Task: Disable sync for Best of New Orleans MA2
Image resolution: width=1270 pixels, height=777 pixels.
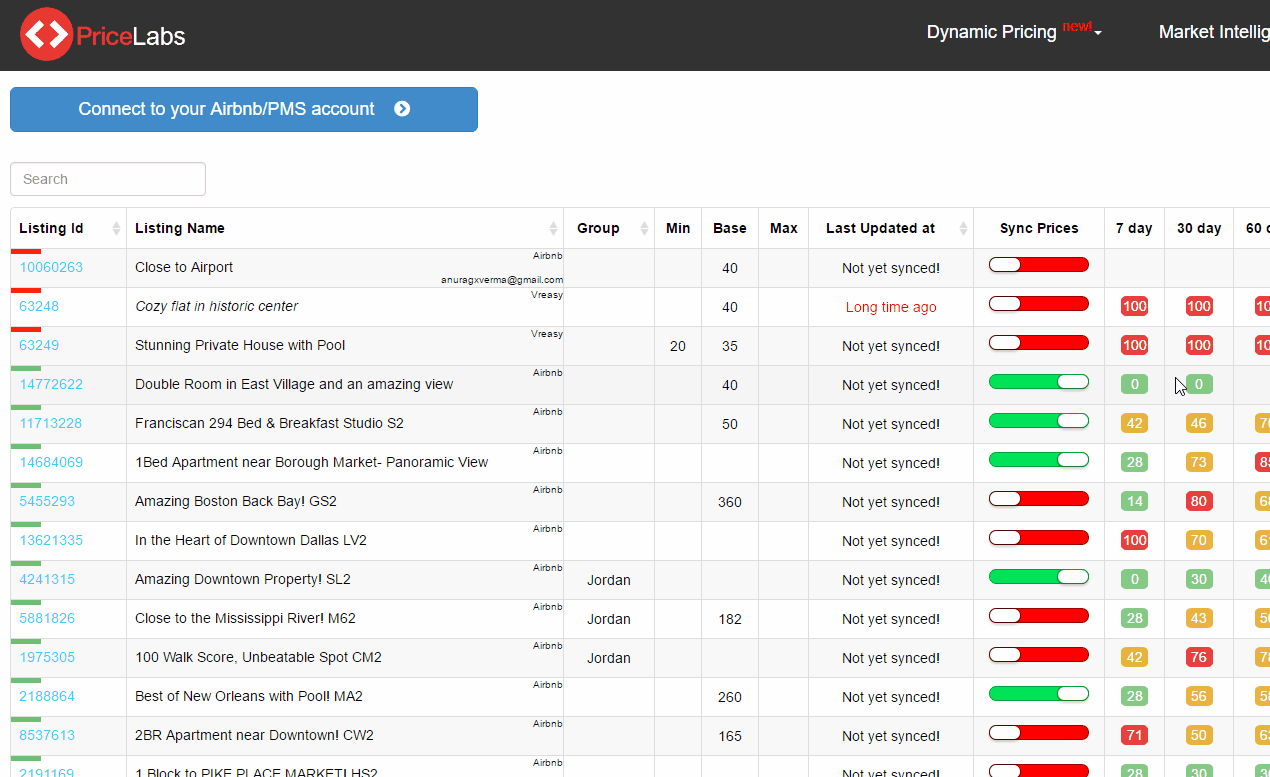Action: [x=1038, y=694]
